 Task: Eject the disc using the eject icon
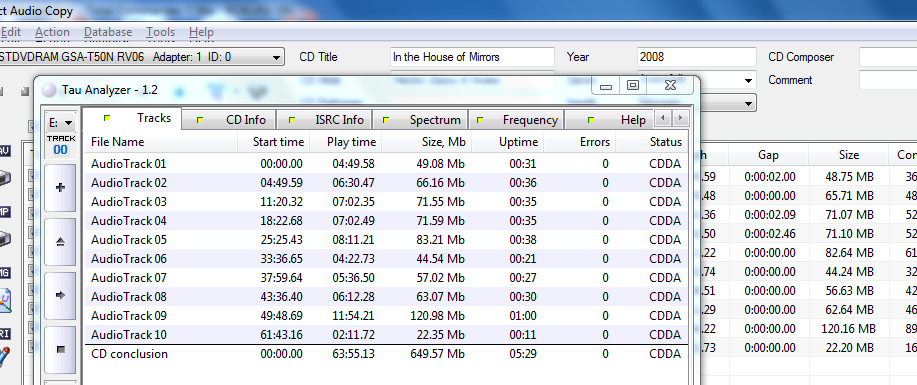[x=60, y=242]
